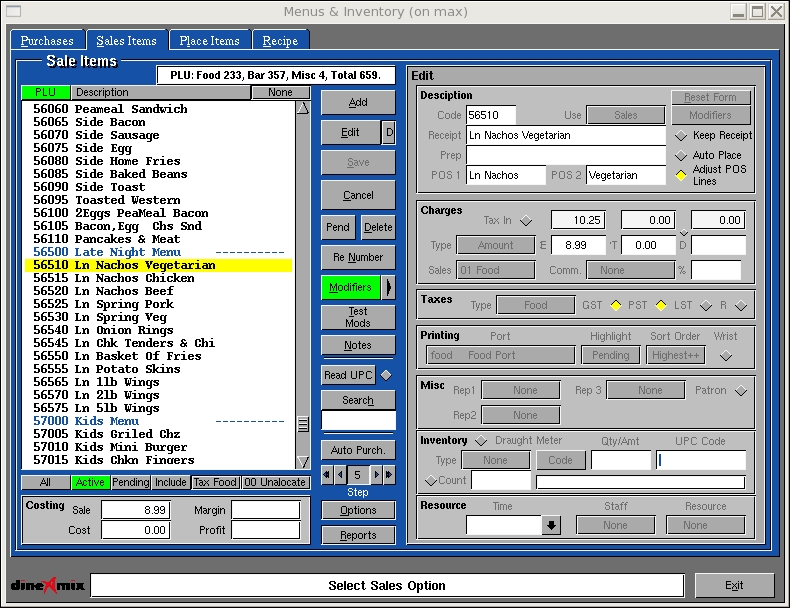Screen dimensions: 790x608
Task: Toggle PST tax indicator
Action: (661, 306)
